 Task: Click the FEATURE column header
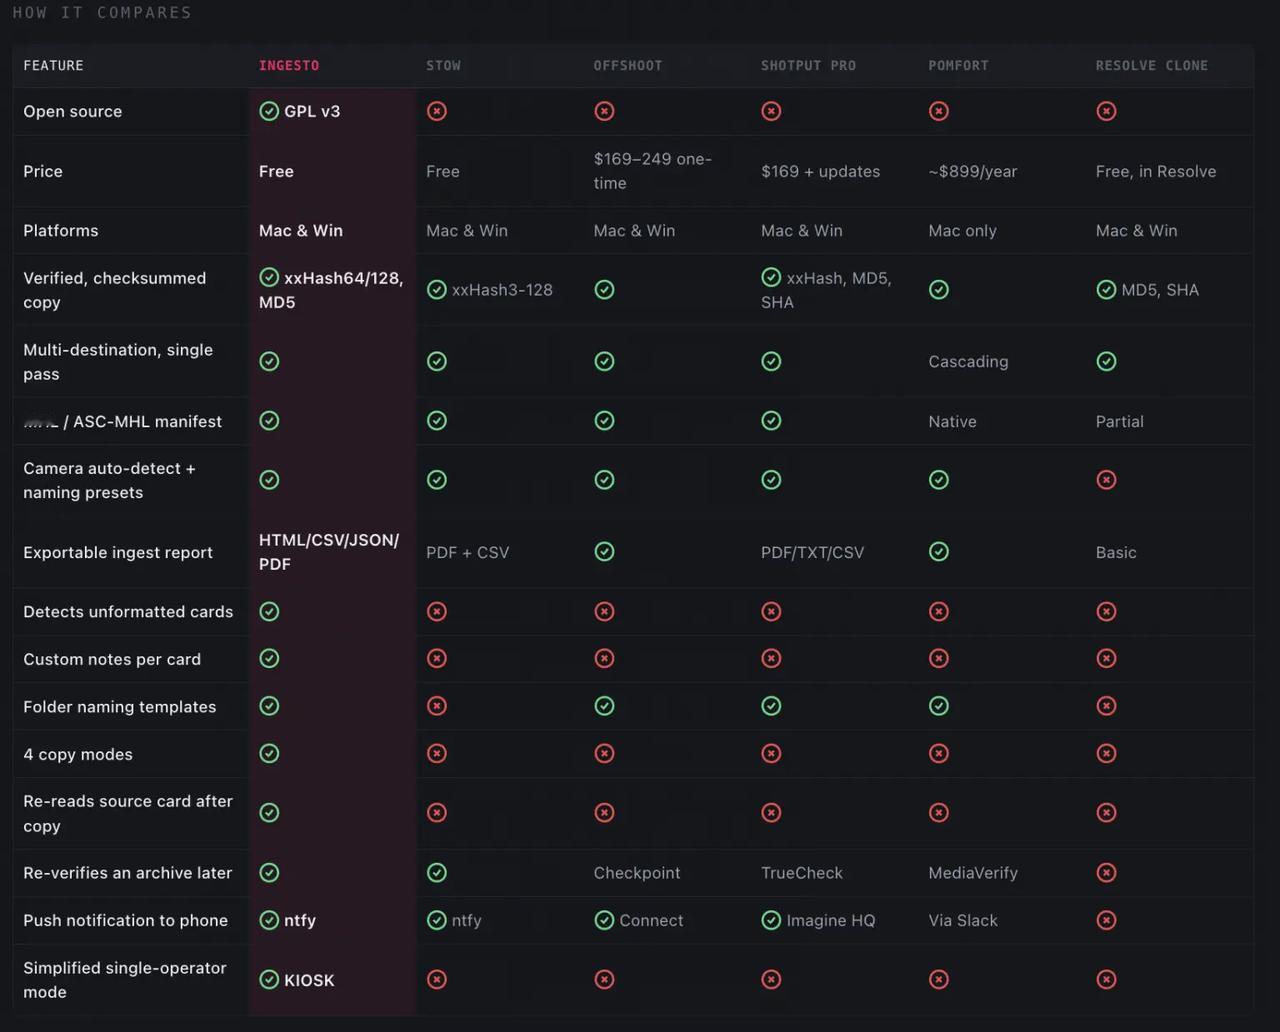(x=54, y=66)
